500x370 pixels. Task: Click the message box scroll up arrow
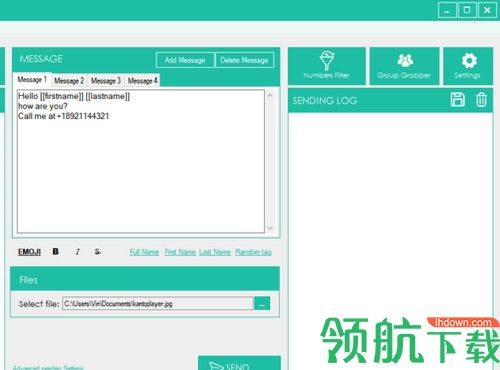[x=270, y=96]
